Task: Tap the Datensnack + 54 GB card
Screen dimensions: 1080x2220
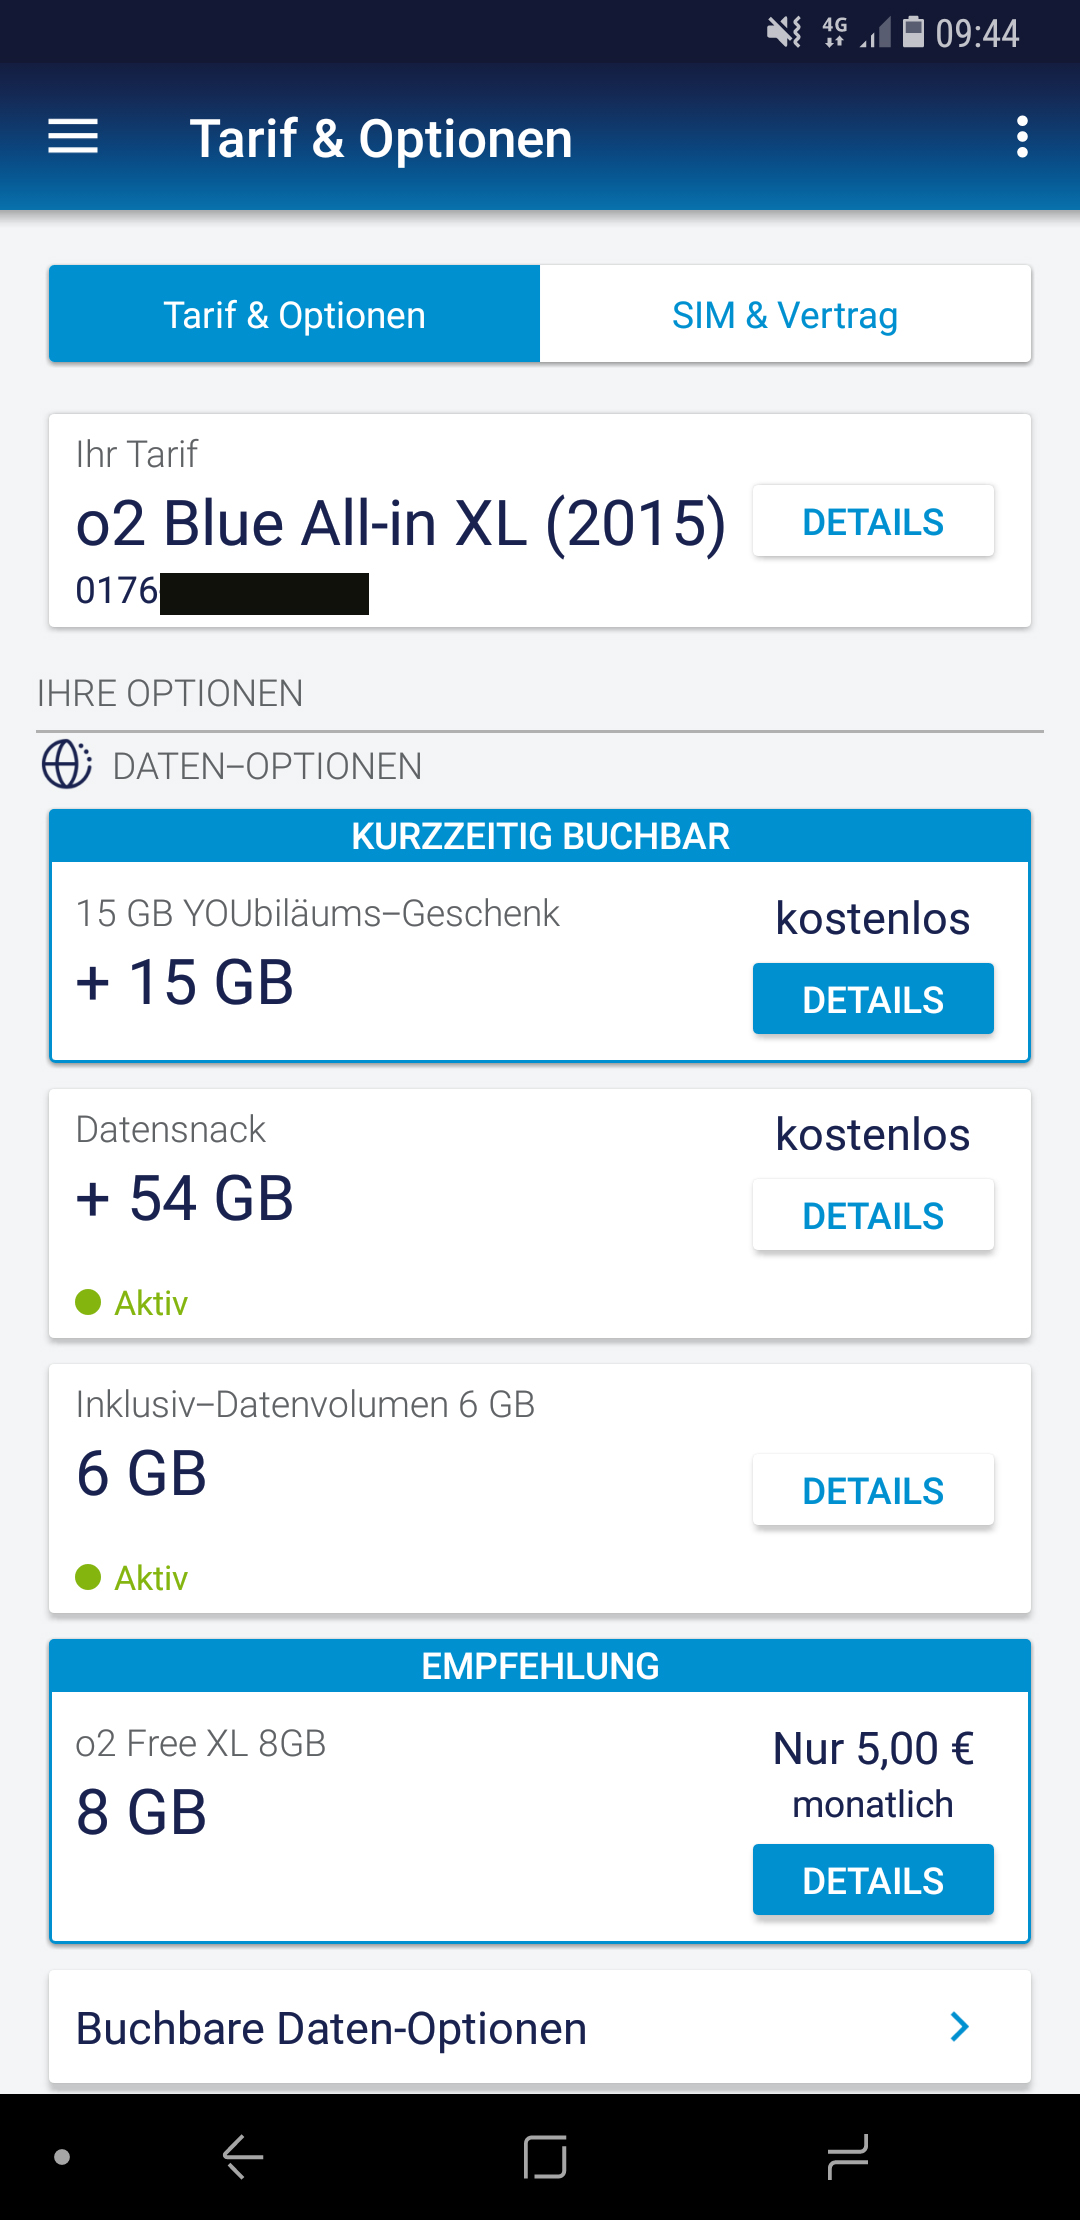Action: click(400, 1200)
